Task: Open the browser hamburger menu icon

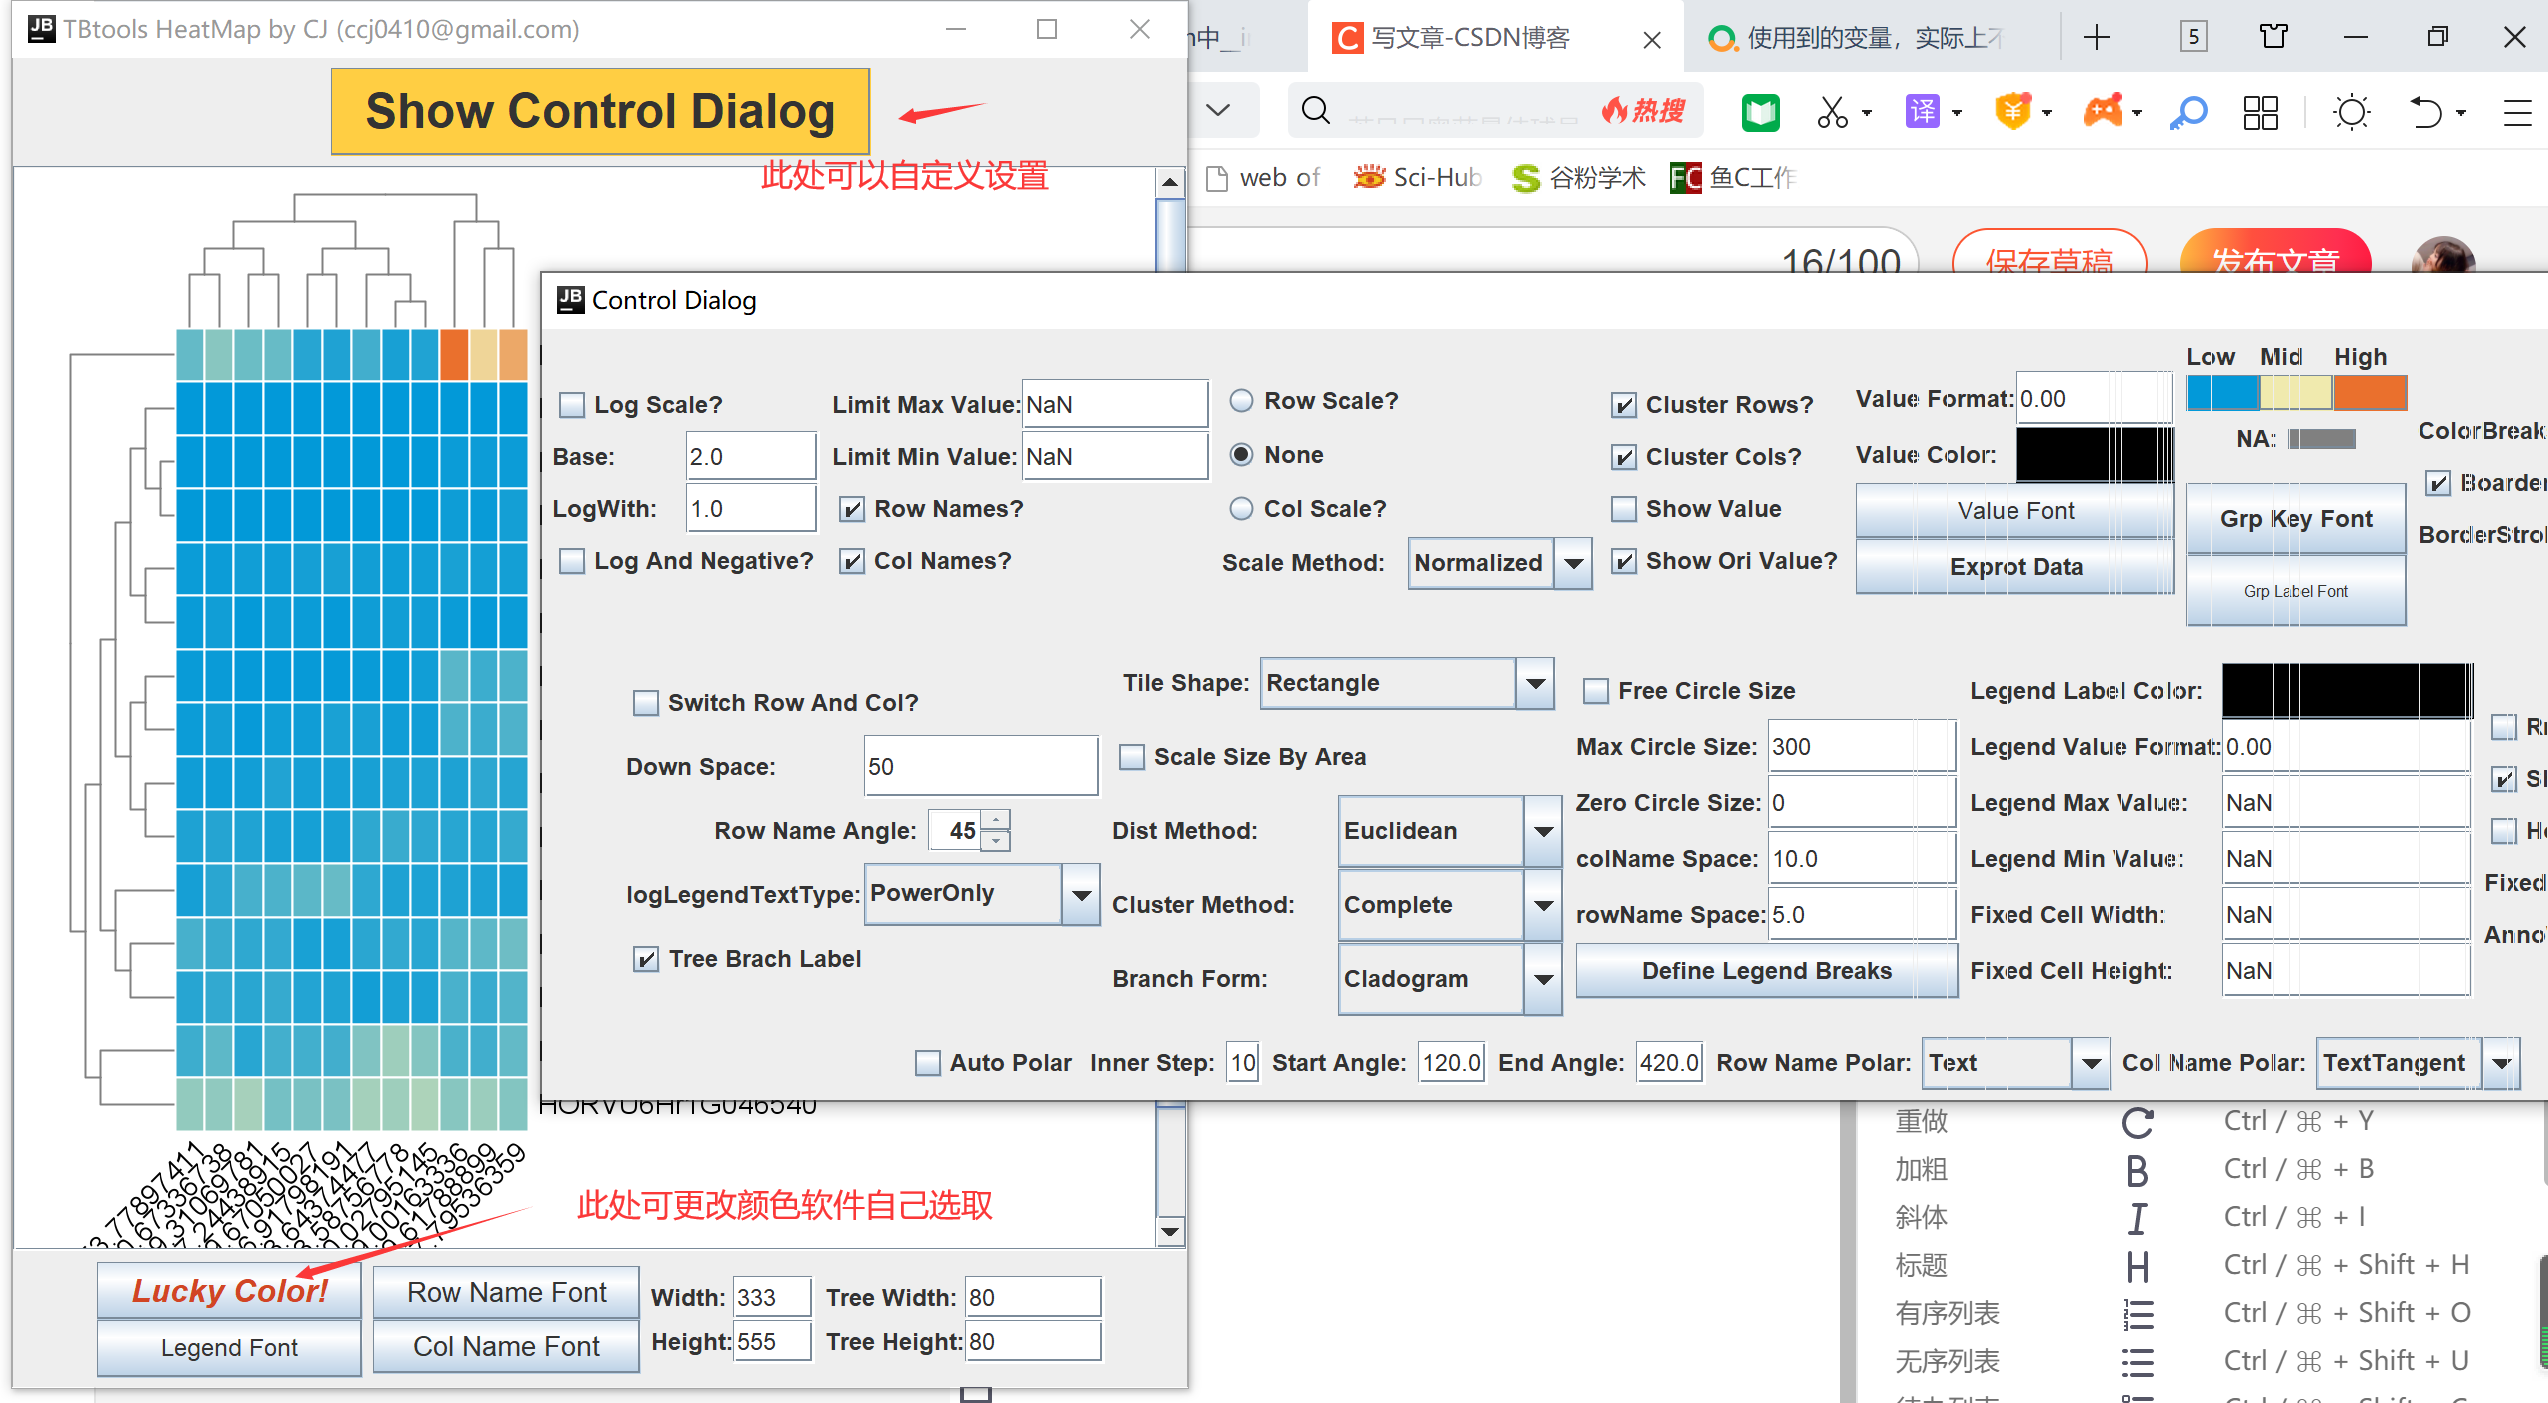Action: [x=2516, y=112]
